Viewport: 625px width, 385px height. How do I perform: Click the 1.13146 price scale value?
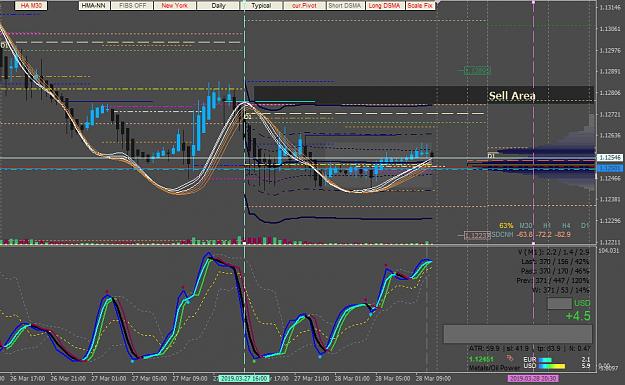tap(610, 8)
